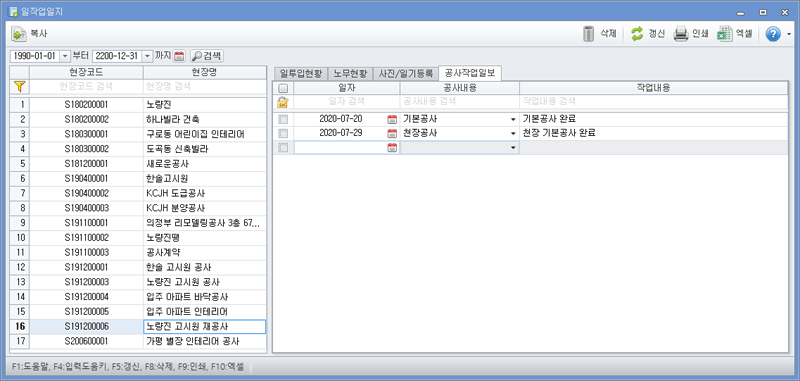This screenshot has height=381, width=800.
Task: Open calendar picker for 2020-07-29 row
Action: [392, 134]
